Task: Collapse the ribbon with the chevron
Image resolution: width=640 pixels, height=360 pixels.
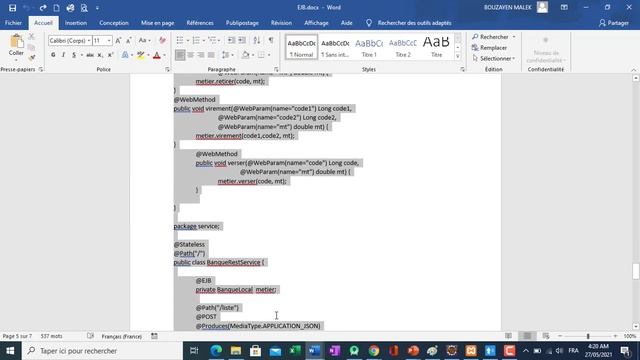Action: pos(633,70)
